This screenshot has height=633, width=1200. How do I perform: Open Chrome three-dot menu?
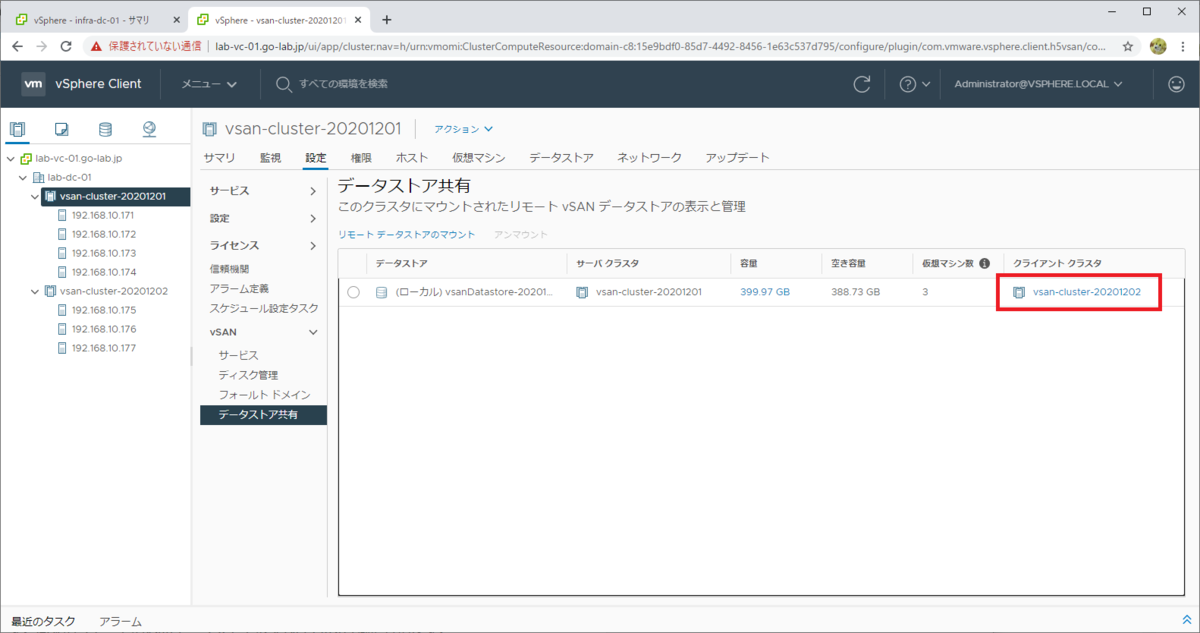click(x=1184, y=46)
